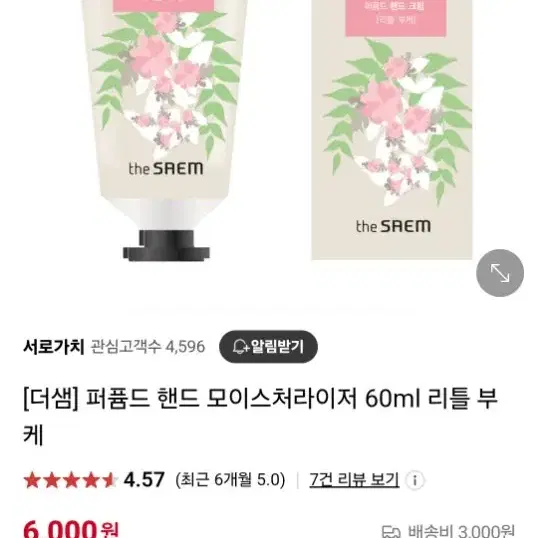538x538 pixels.
Task: Click the black cap of the tube
Action: pos(166,246)
